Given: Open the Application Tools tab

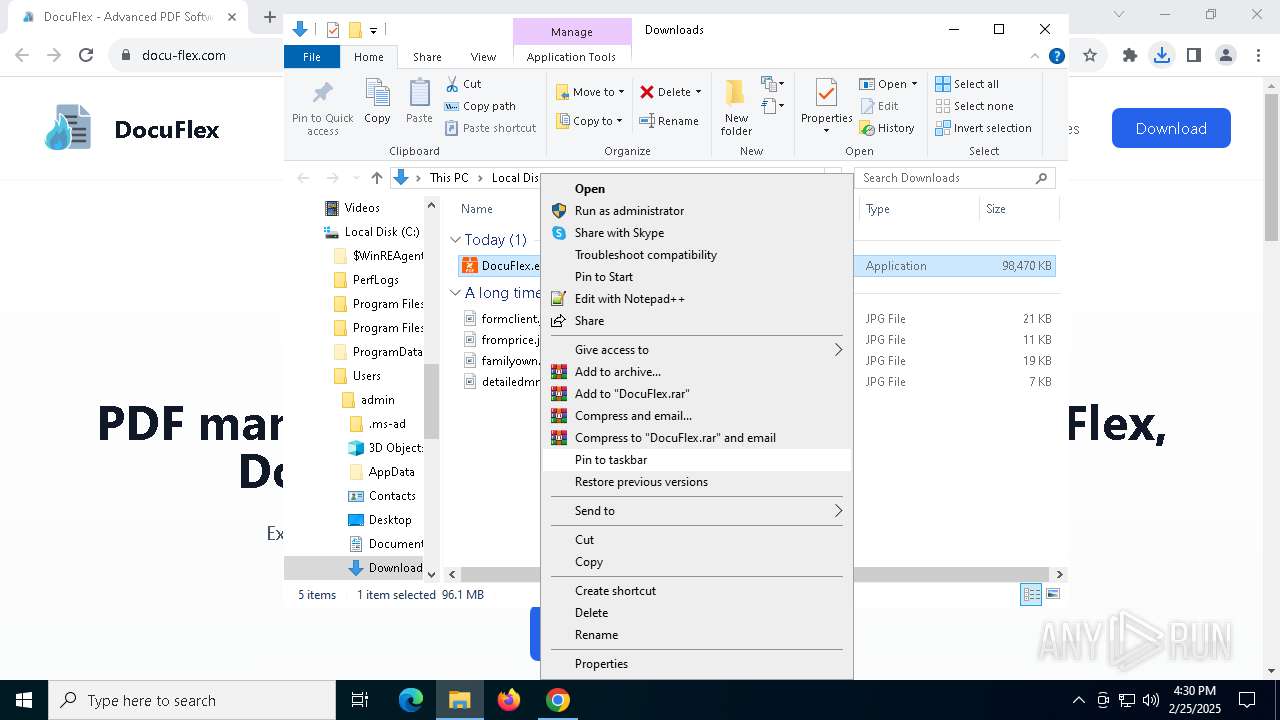Looking at the screenshot, I should pyautogui.click(x=571, y=57).
